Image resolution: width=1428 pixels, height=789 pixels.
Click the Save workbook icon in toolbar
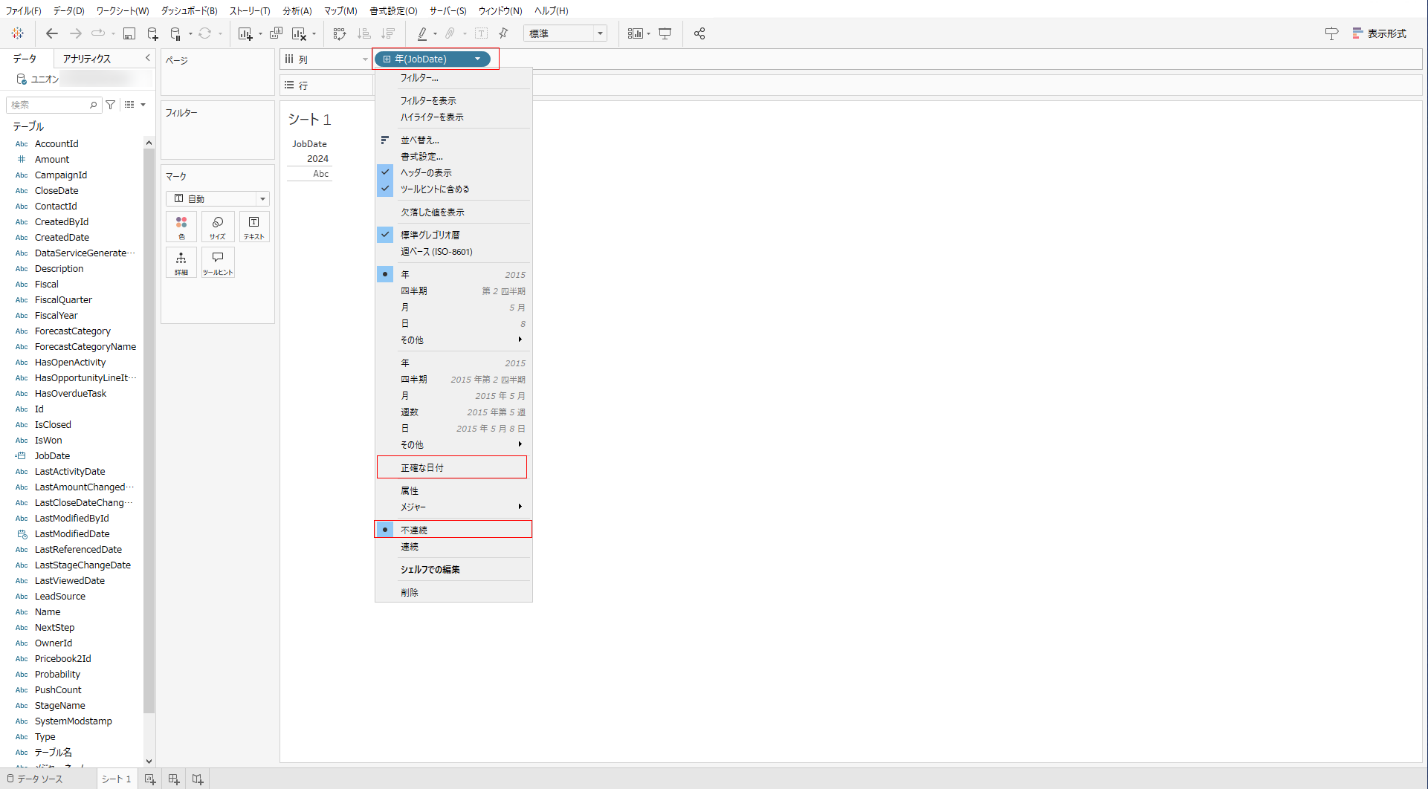click(x=129, y=34)
